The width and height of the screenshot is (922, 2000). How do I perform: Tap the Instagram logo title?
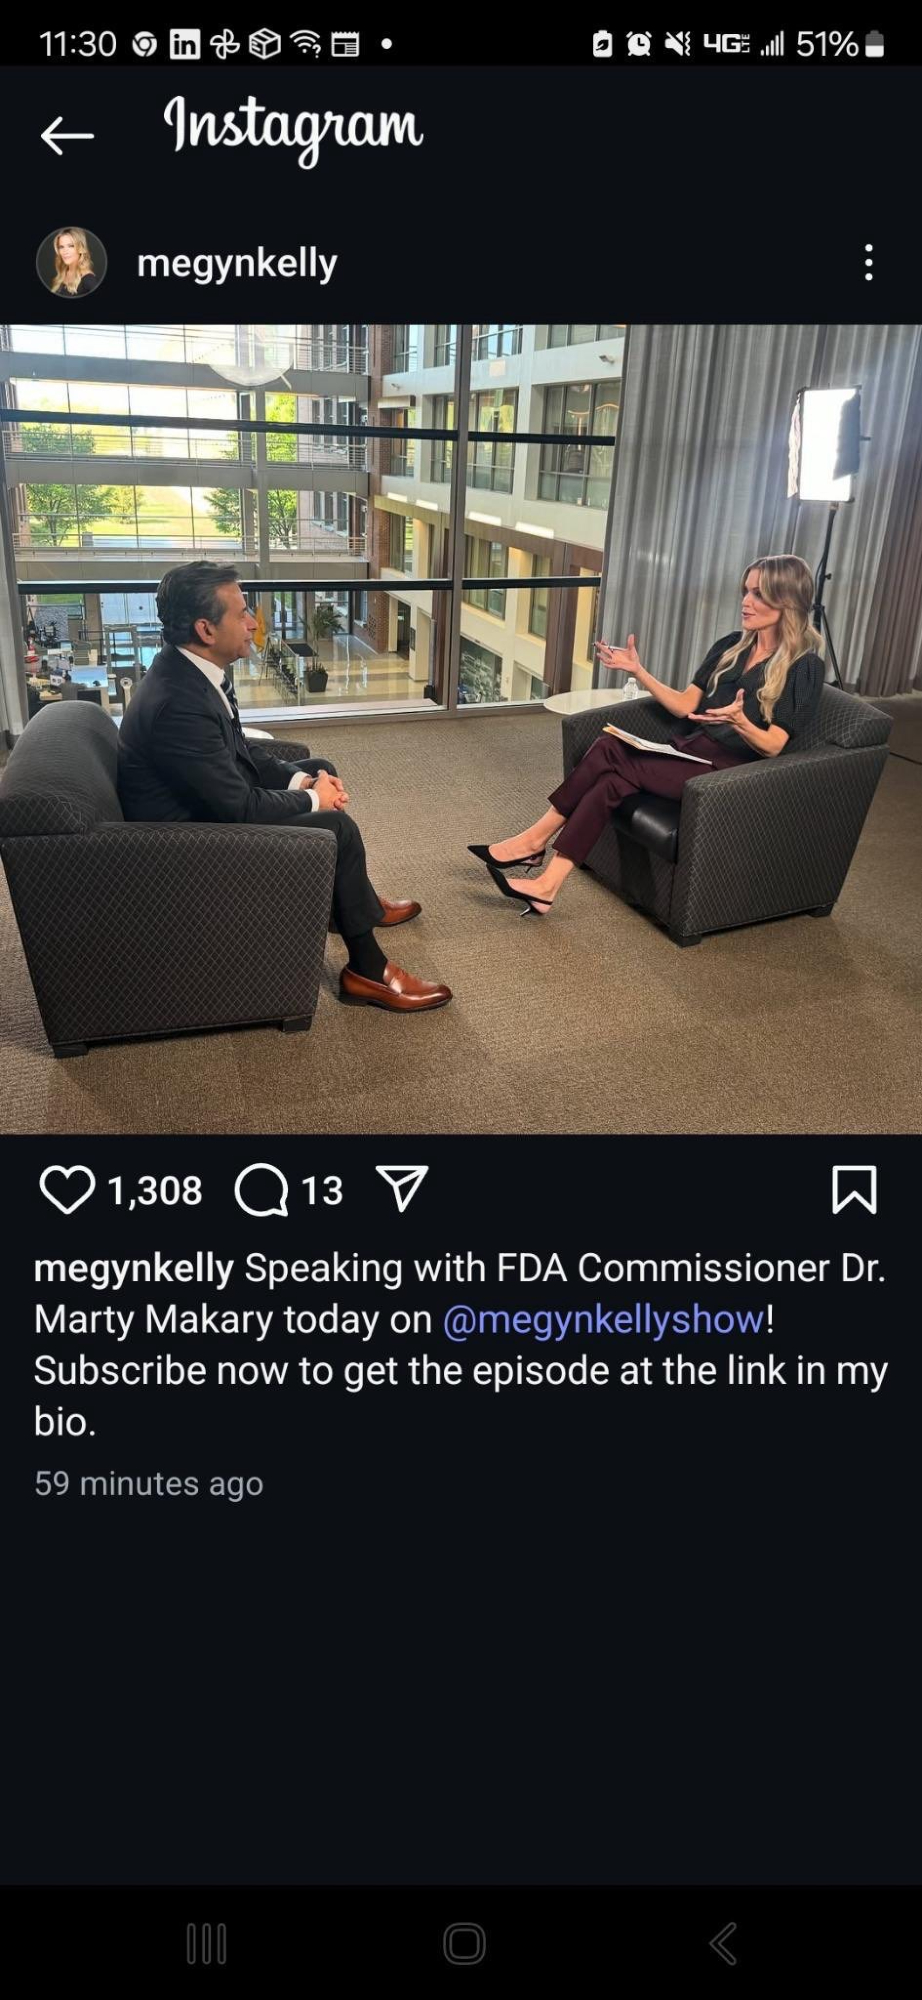tap(293, 130)
